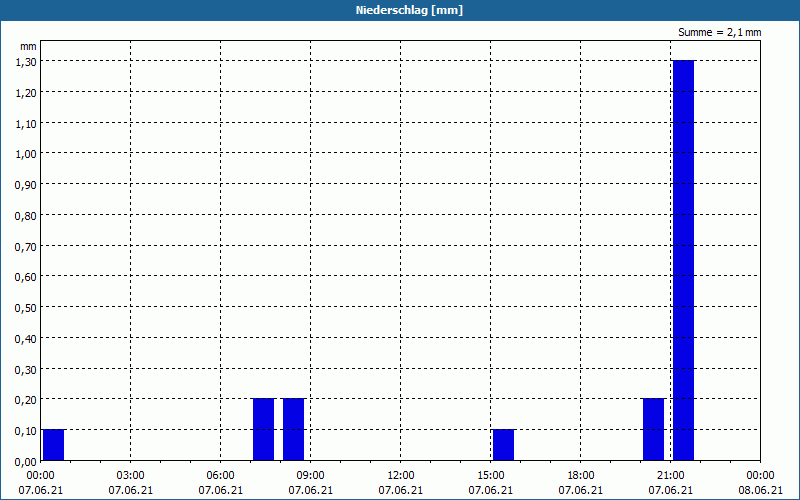Viewport: 800px width, 500px height.
Task: Select the 0,20 mm bar before 21:00
Action: (654, 430)
